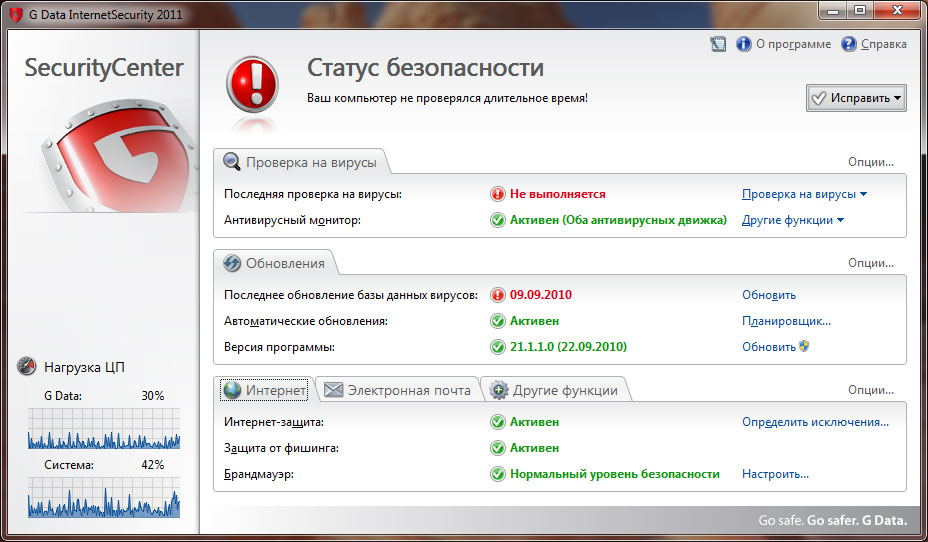Click Последняя проверка на вирусы label
This screenshot has height=542, width=928.
[x=312, y=194]
